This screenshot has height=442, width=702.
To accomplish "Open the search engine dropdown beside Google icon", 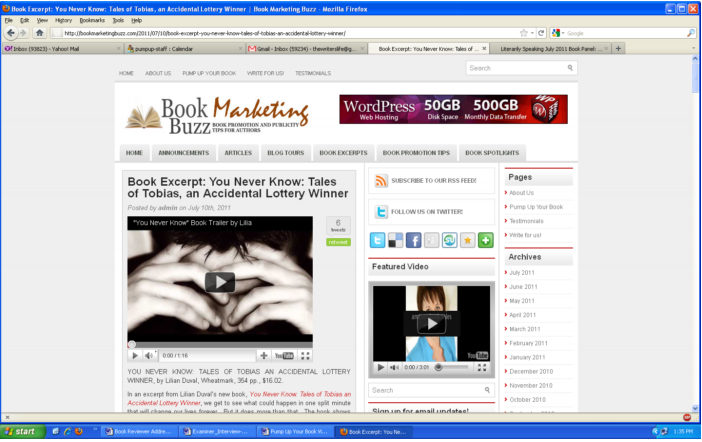I will [563, 33].
